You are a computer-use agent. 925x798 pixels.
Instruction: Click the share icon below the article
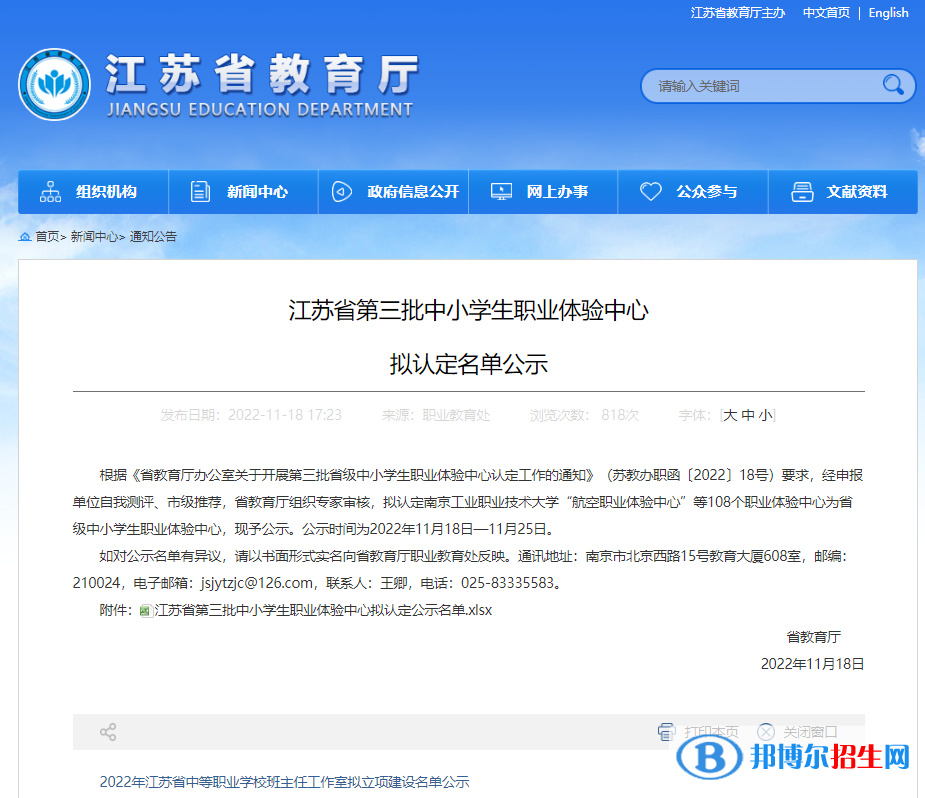click(108, 732)
